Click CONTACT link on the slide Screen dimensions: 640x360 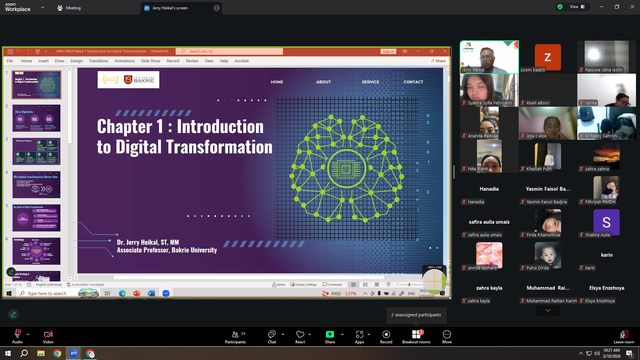pyautogui.click(x=413, y=82)
